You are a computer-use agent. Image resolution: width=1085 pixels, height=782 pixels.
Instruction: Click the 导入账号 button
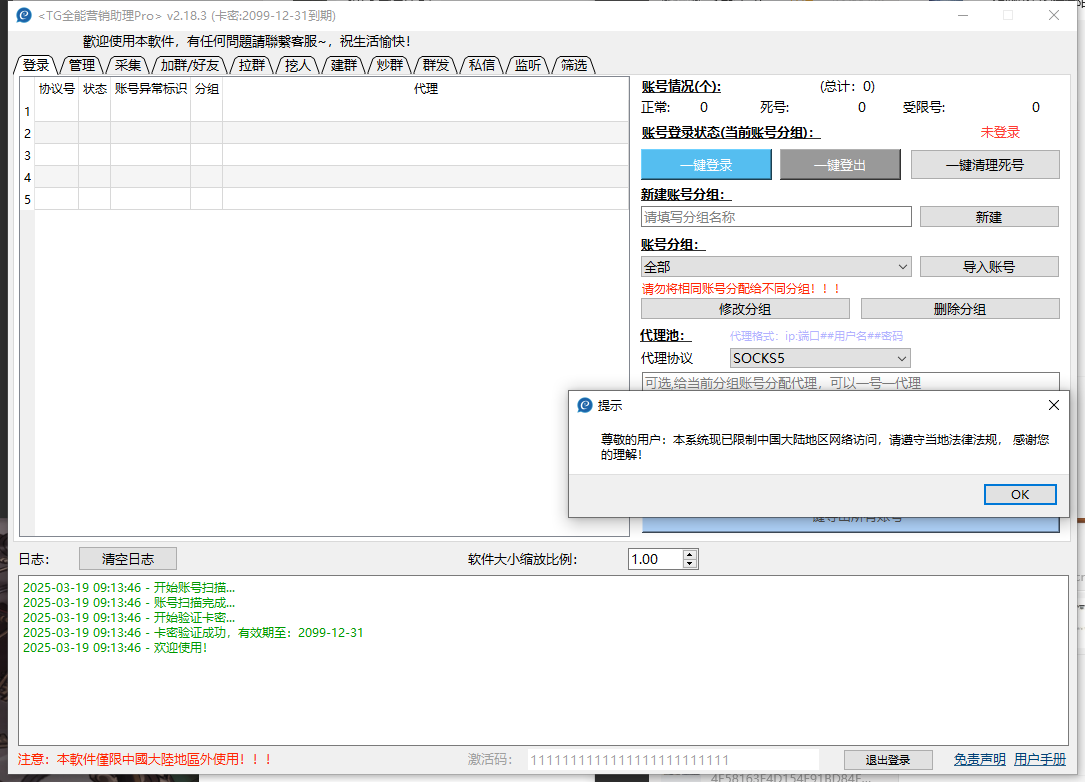coord(989,267)
